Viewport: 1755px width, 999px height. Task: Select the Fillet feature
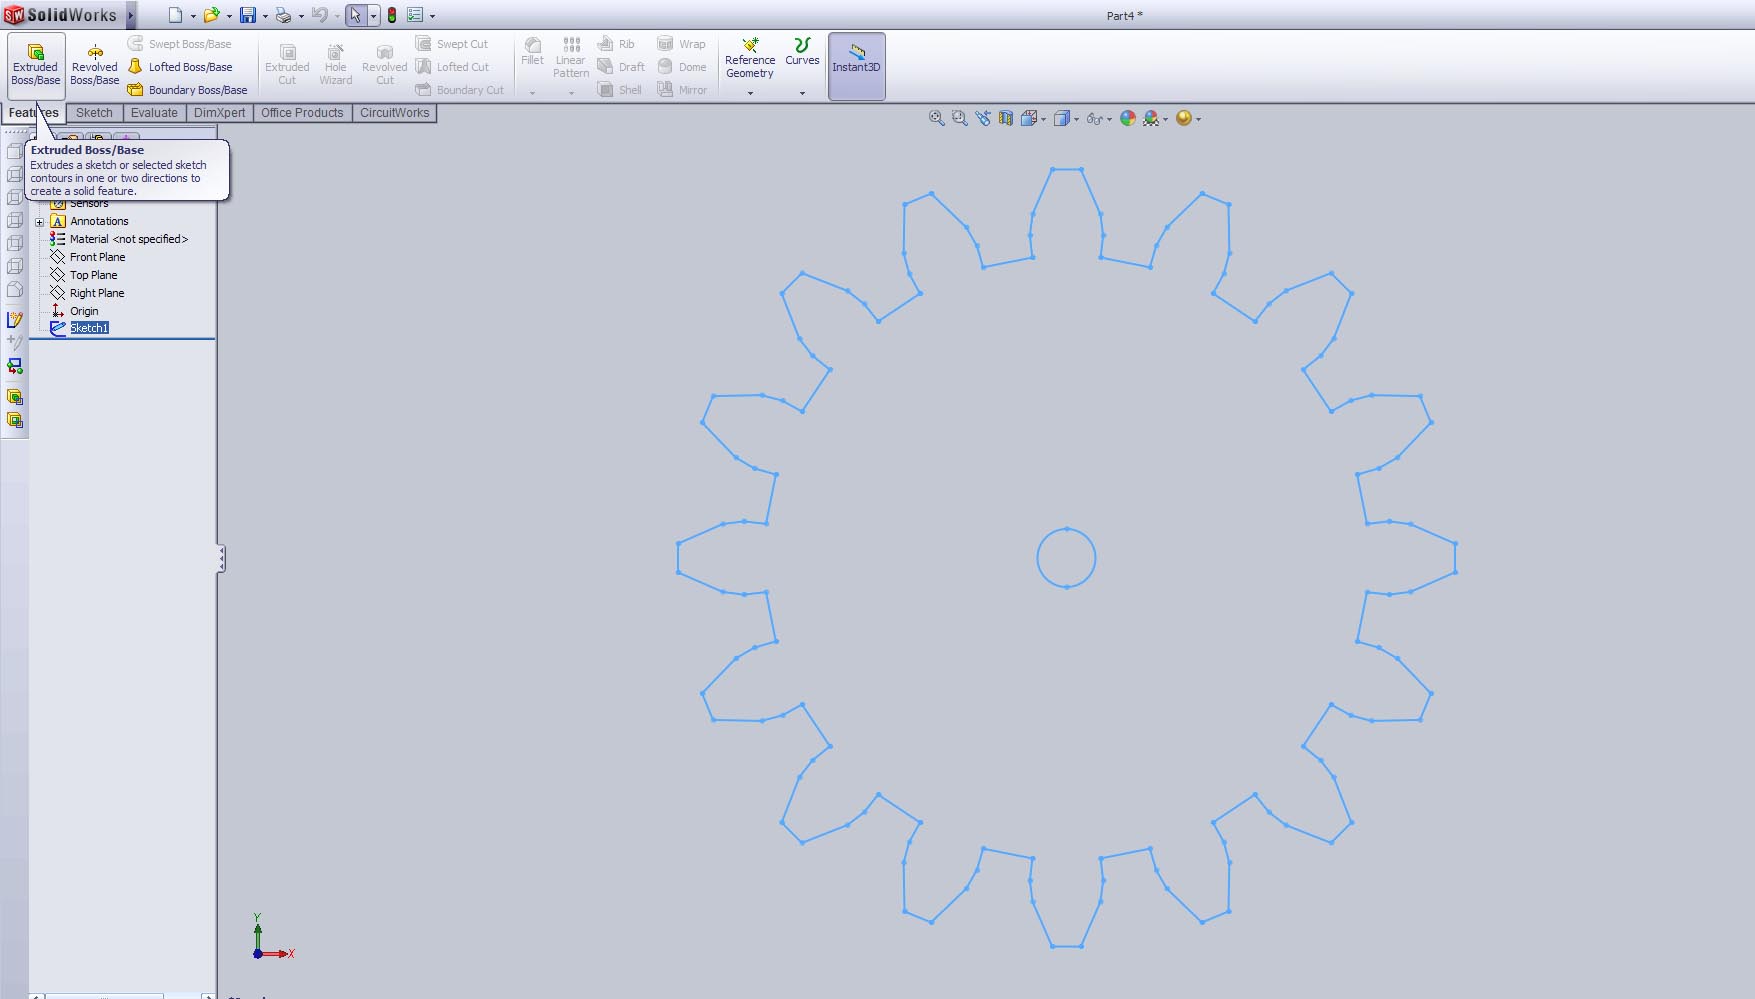click(533, 52)
